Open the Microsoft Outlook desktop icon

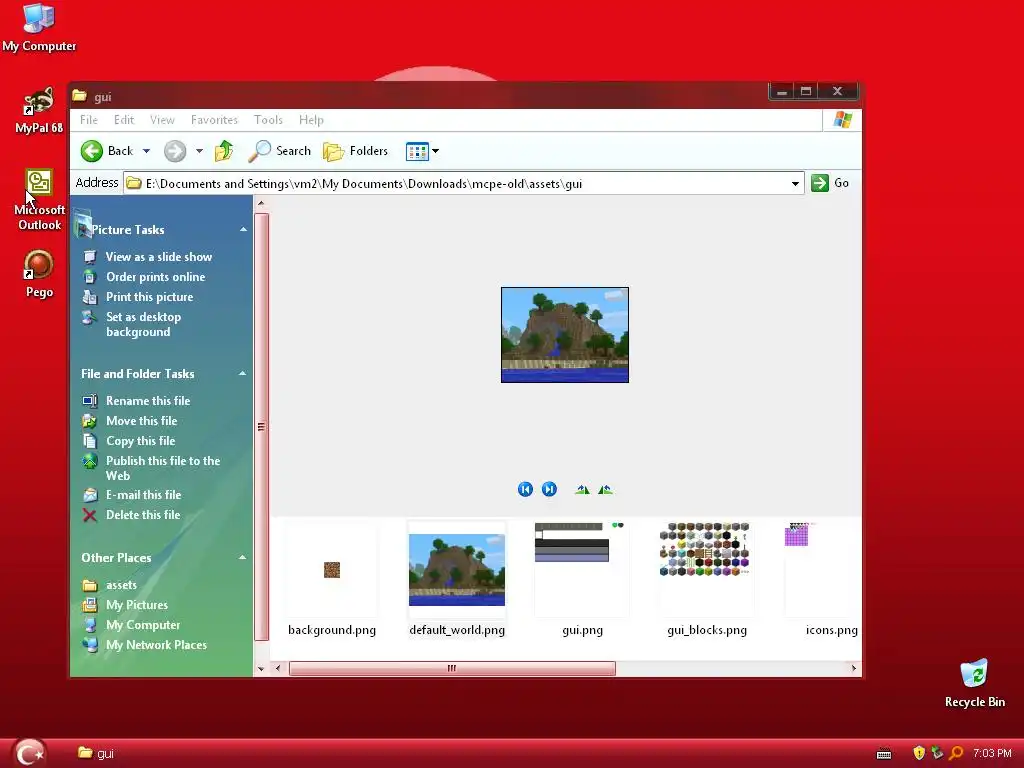point(39,200)
